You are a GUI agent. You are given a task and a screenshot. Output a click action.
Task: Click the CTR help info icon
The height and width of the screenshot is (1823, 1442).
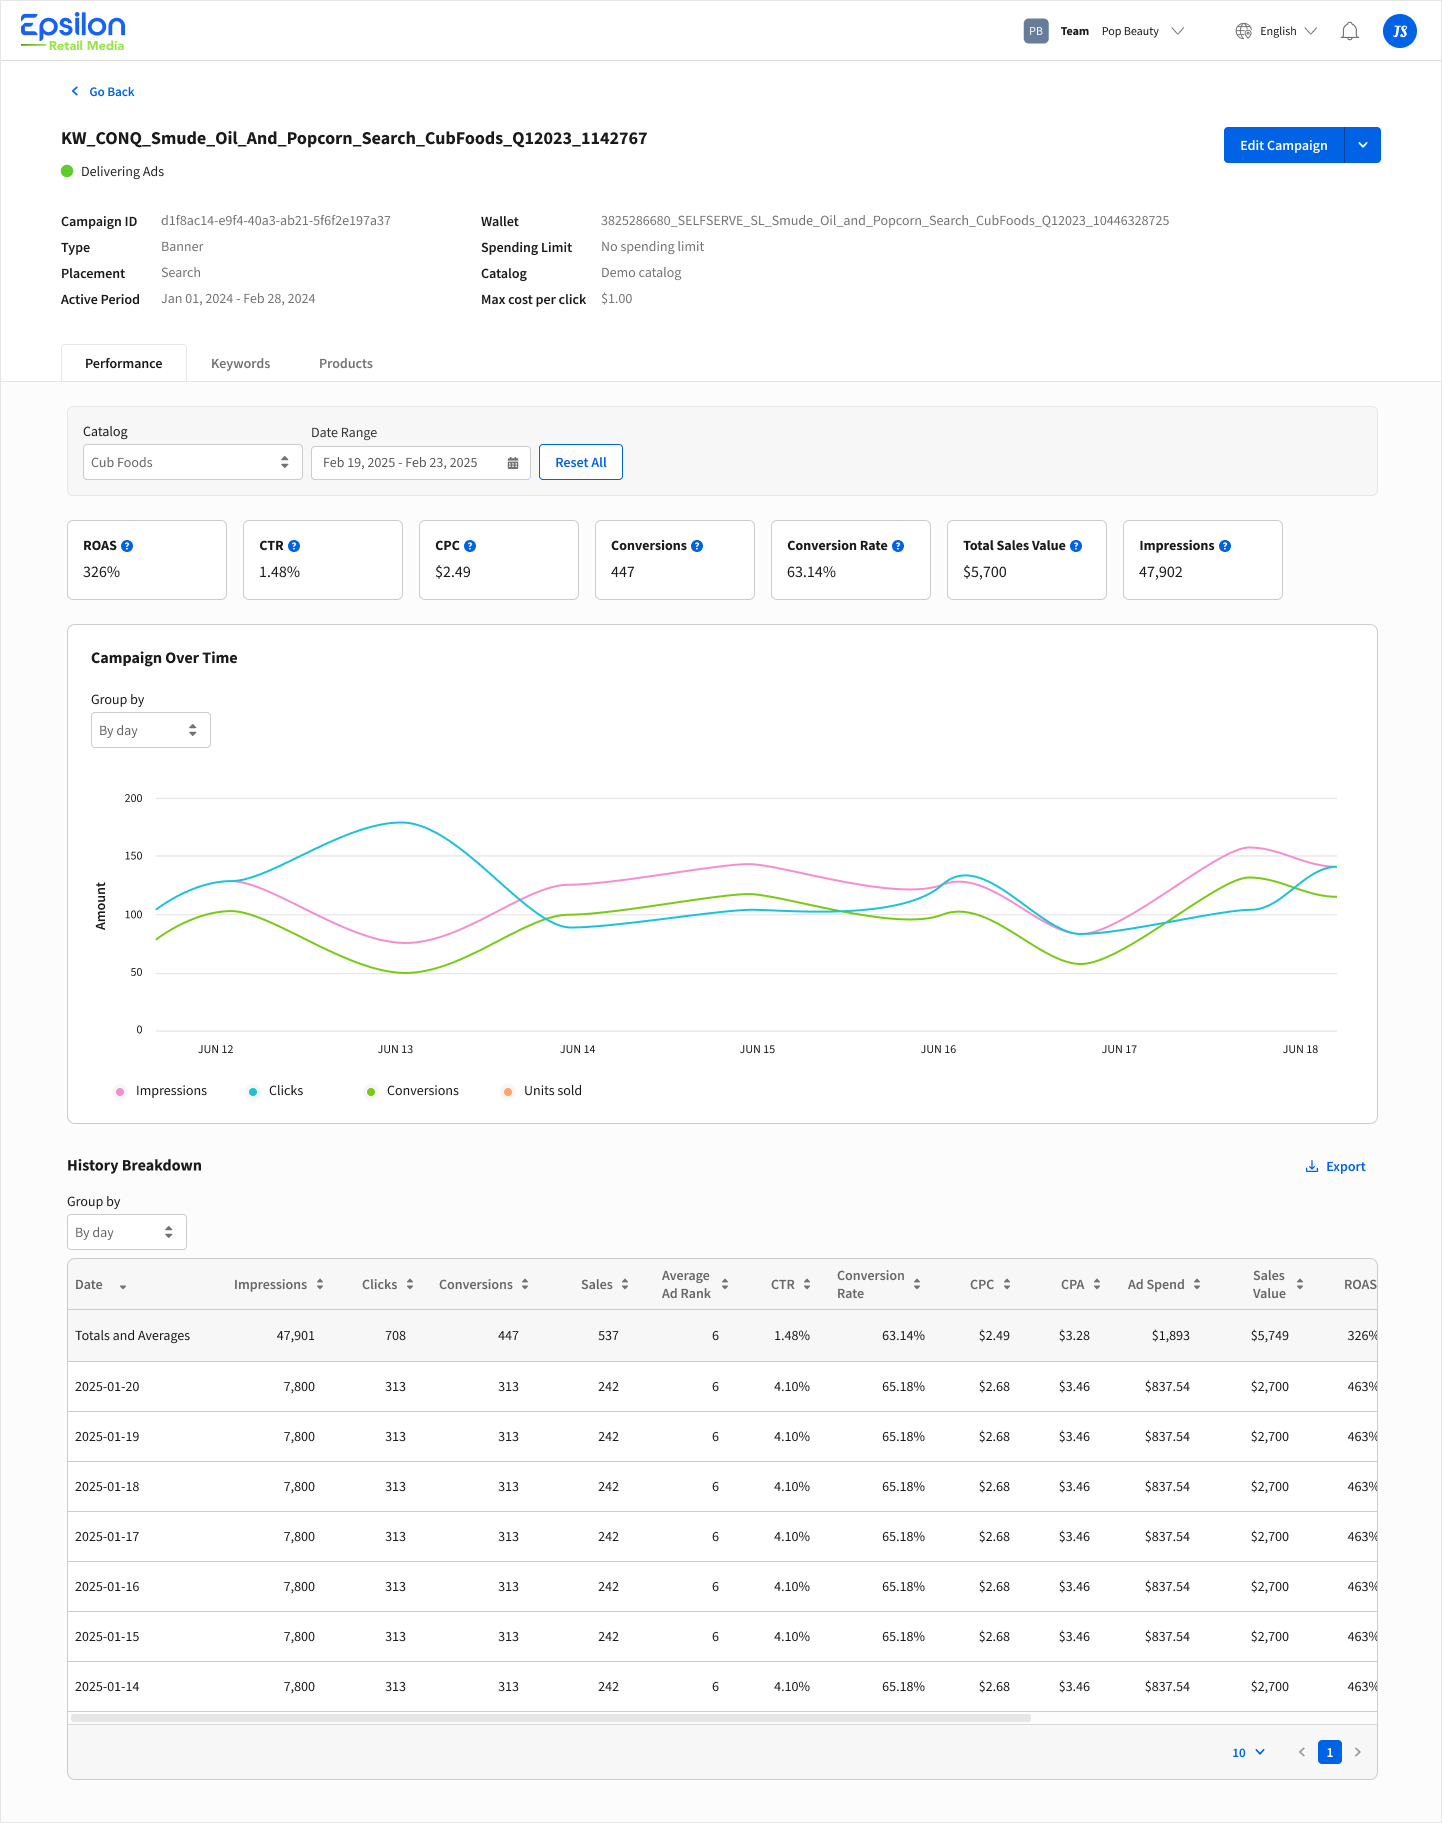(x=294, y=546)
